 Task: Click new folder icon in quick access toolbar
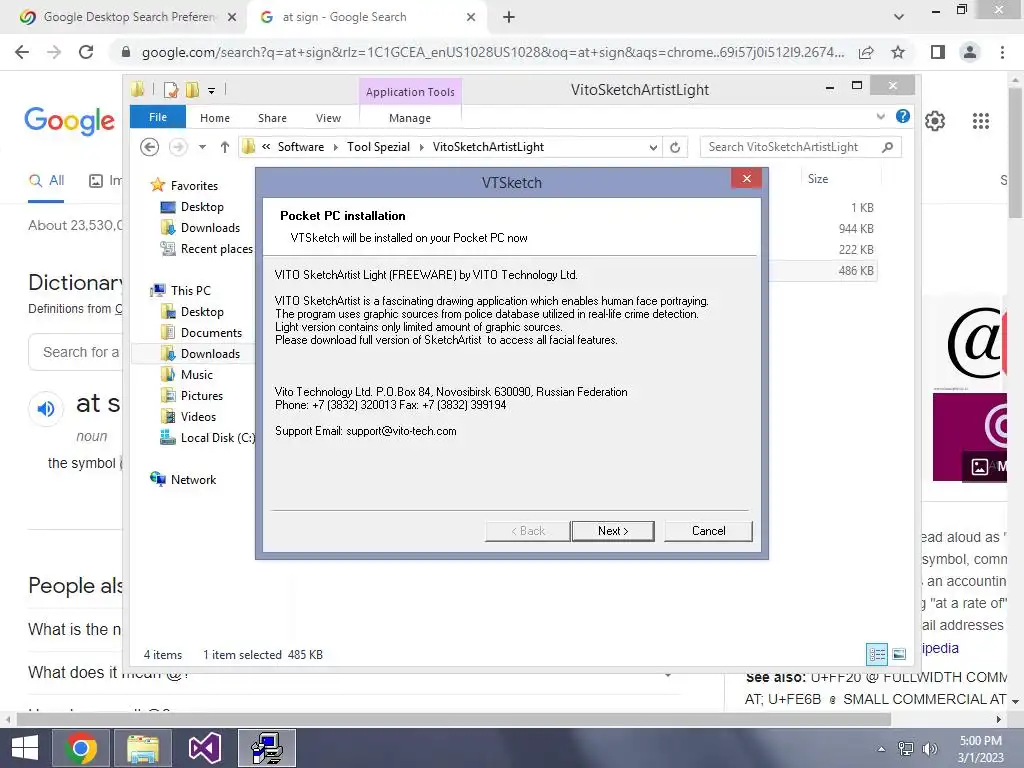192,89
